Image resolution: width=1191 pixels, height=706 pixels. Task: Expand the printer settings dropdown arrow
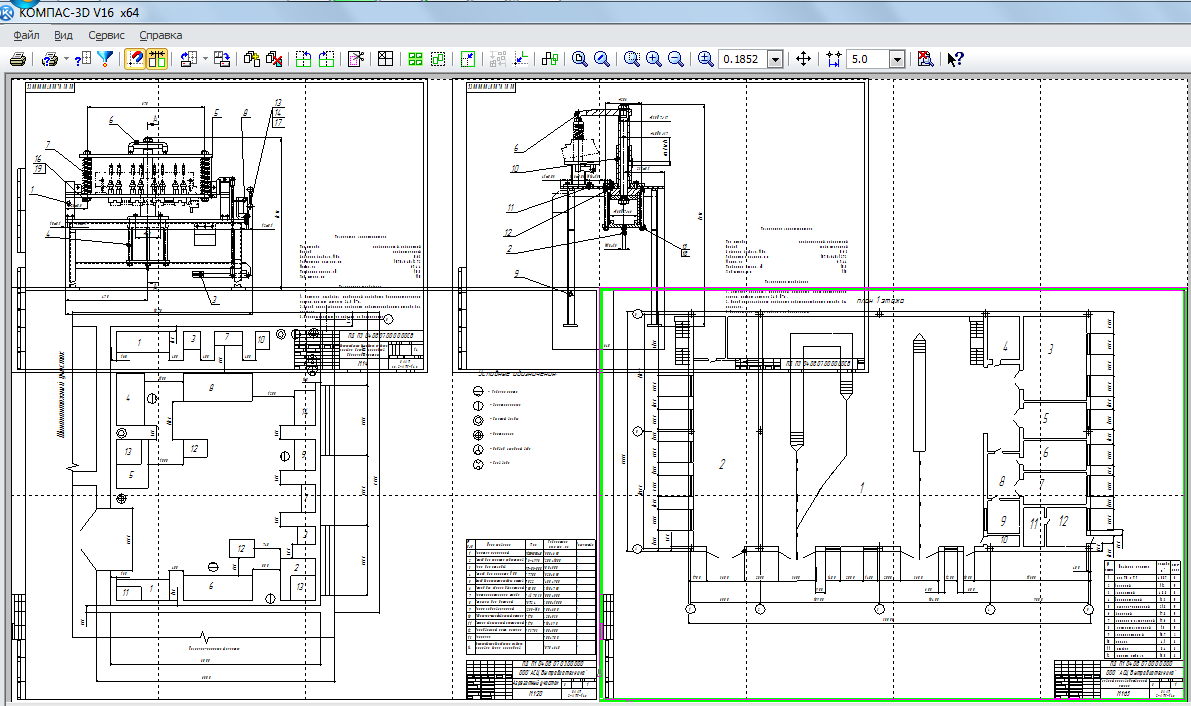click(x=66, y=59)
